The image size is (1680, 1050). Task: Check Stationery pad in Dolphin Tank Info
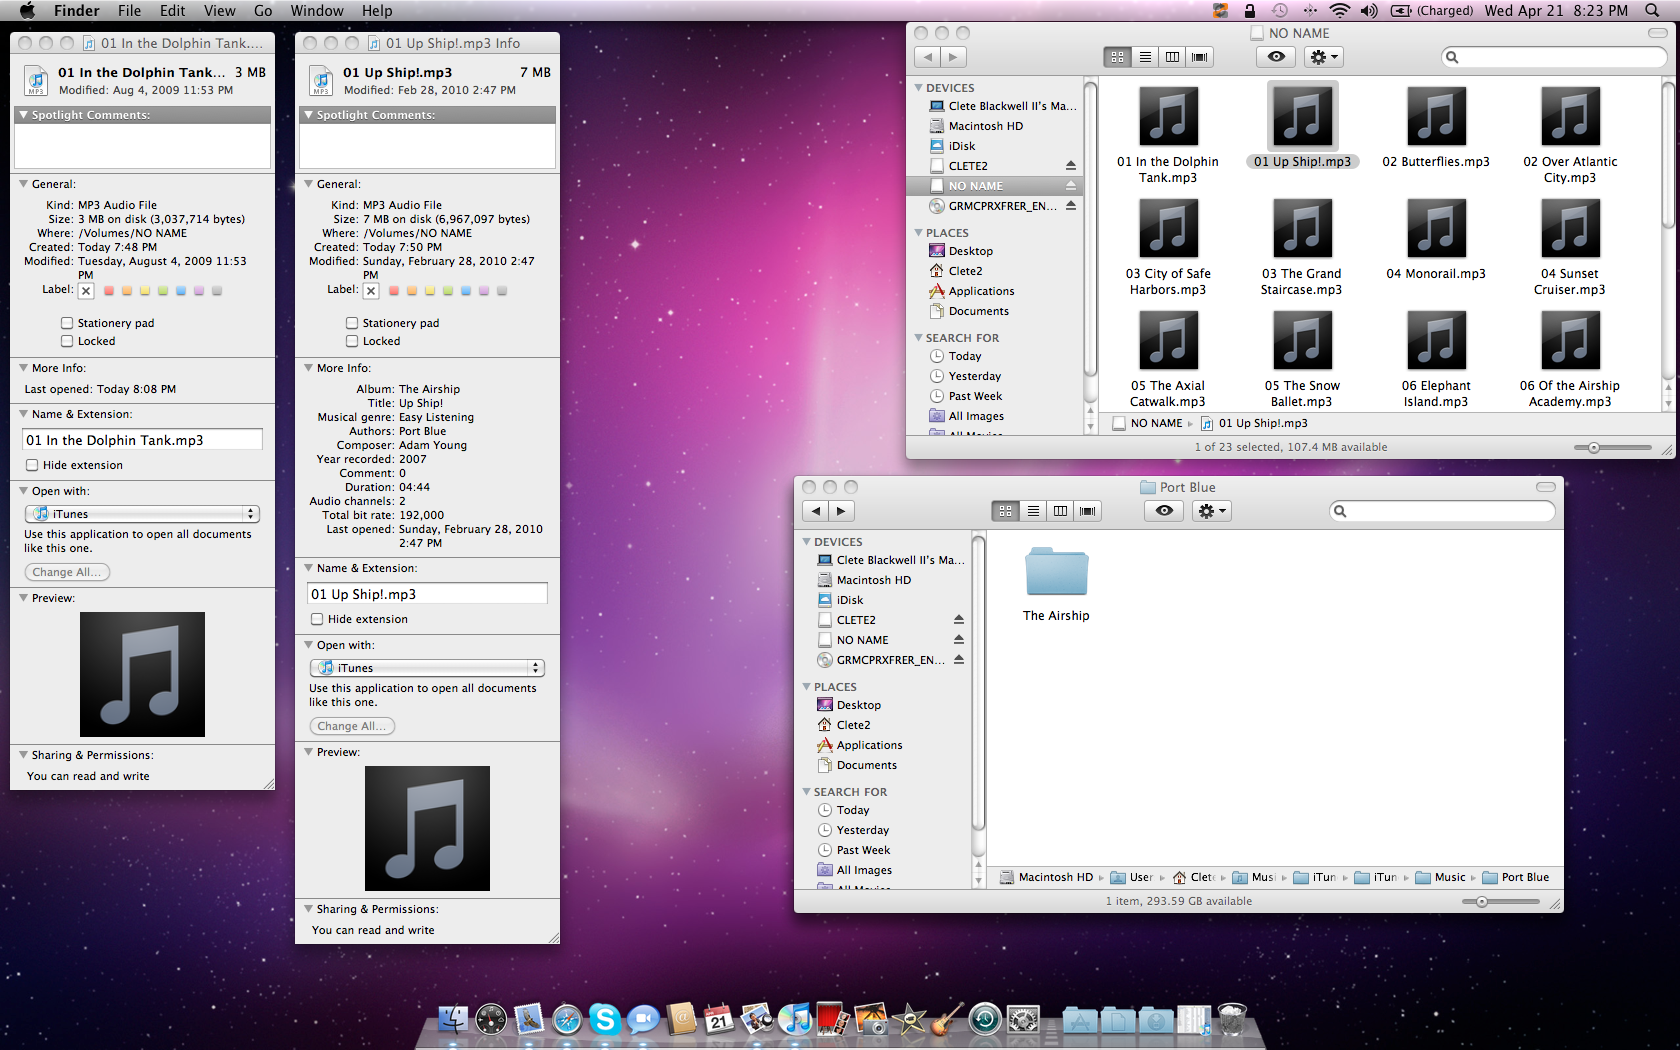click(67, 323)
